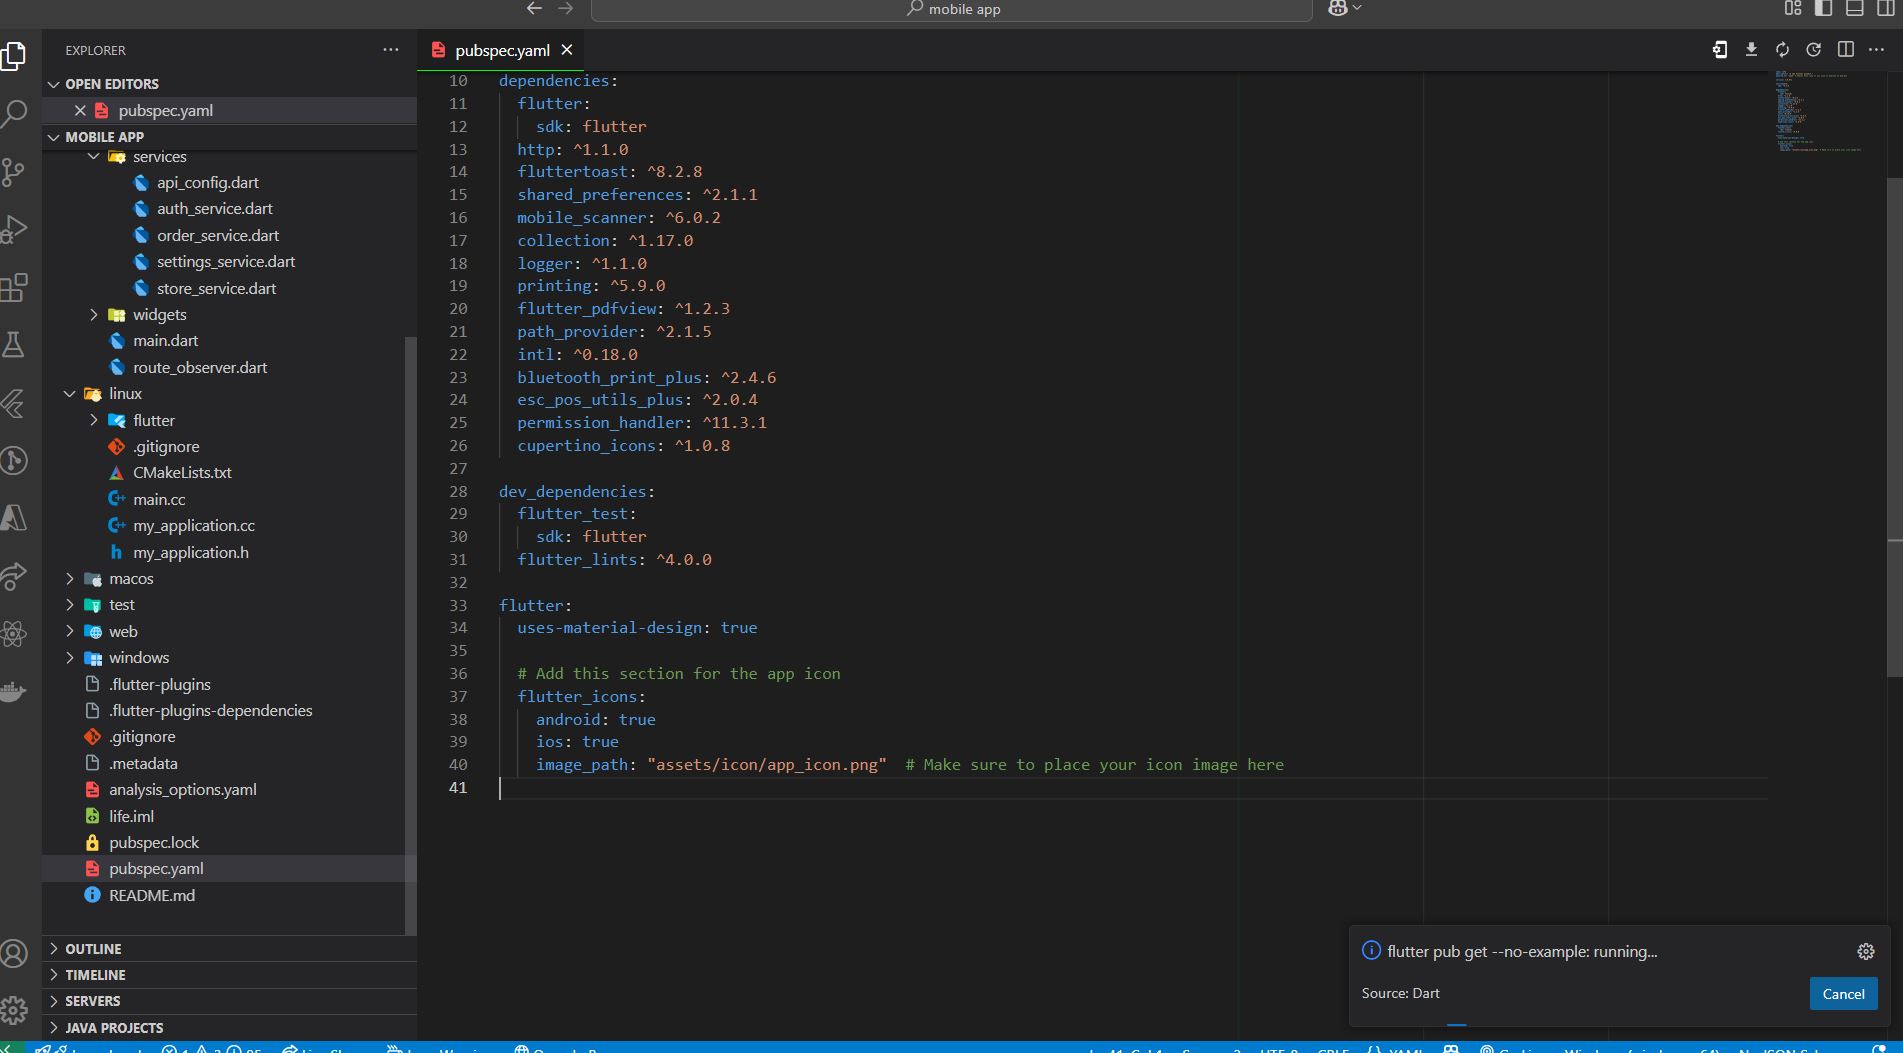The image size is (1903, 1053).
Task: Toggle the primary side bar visibility
Action: click(x=1824, y=8)
